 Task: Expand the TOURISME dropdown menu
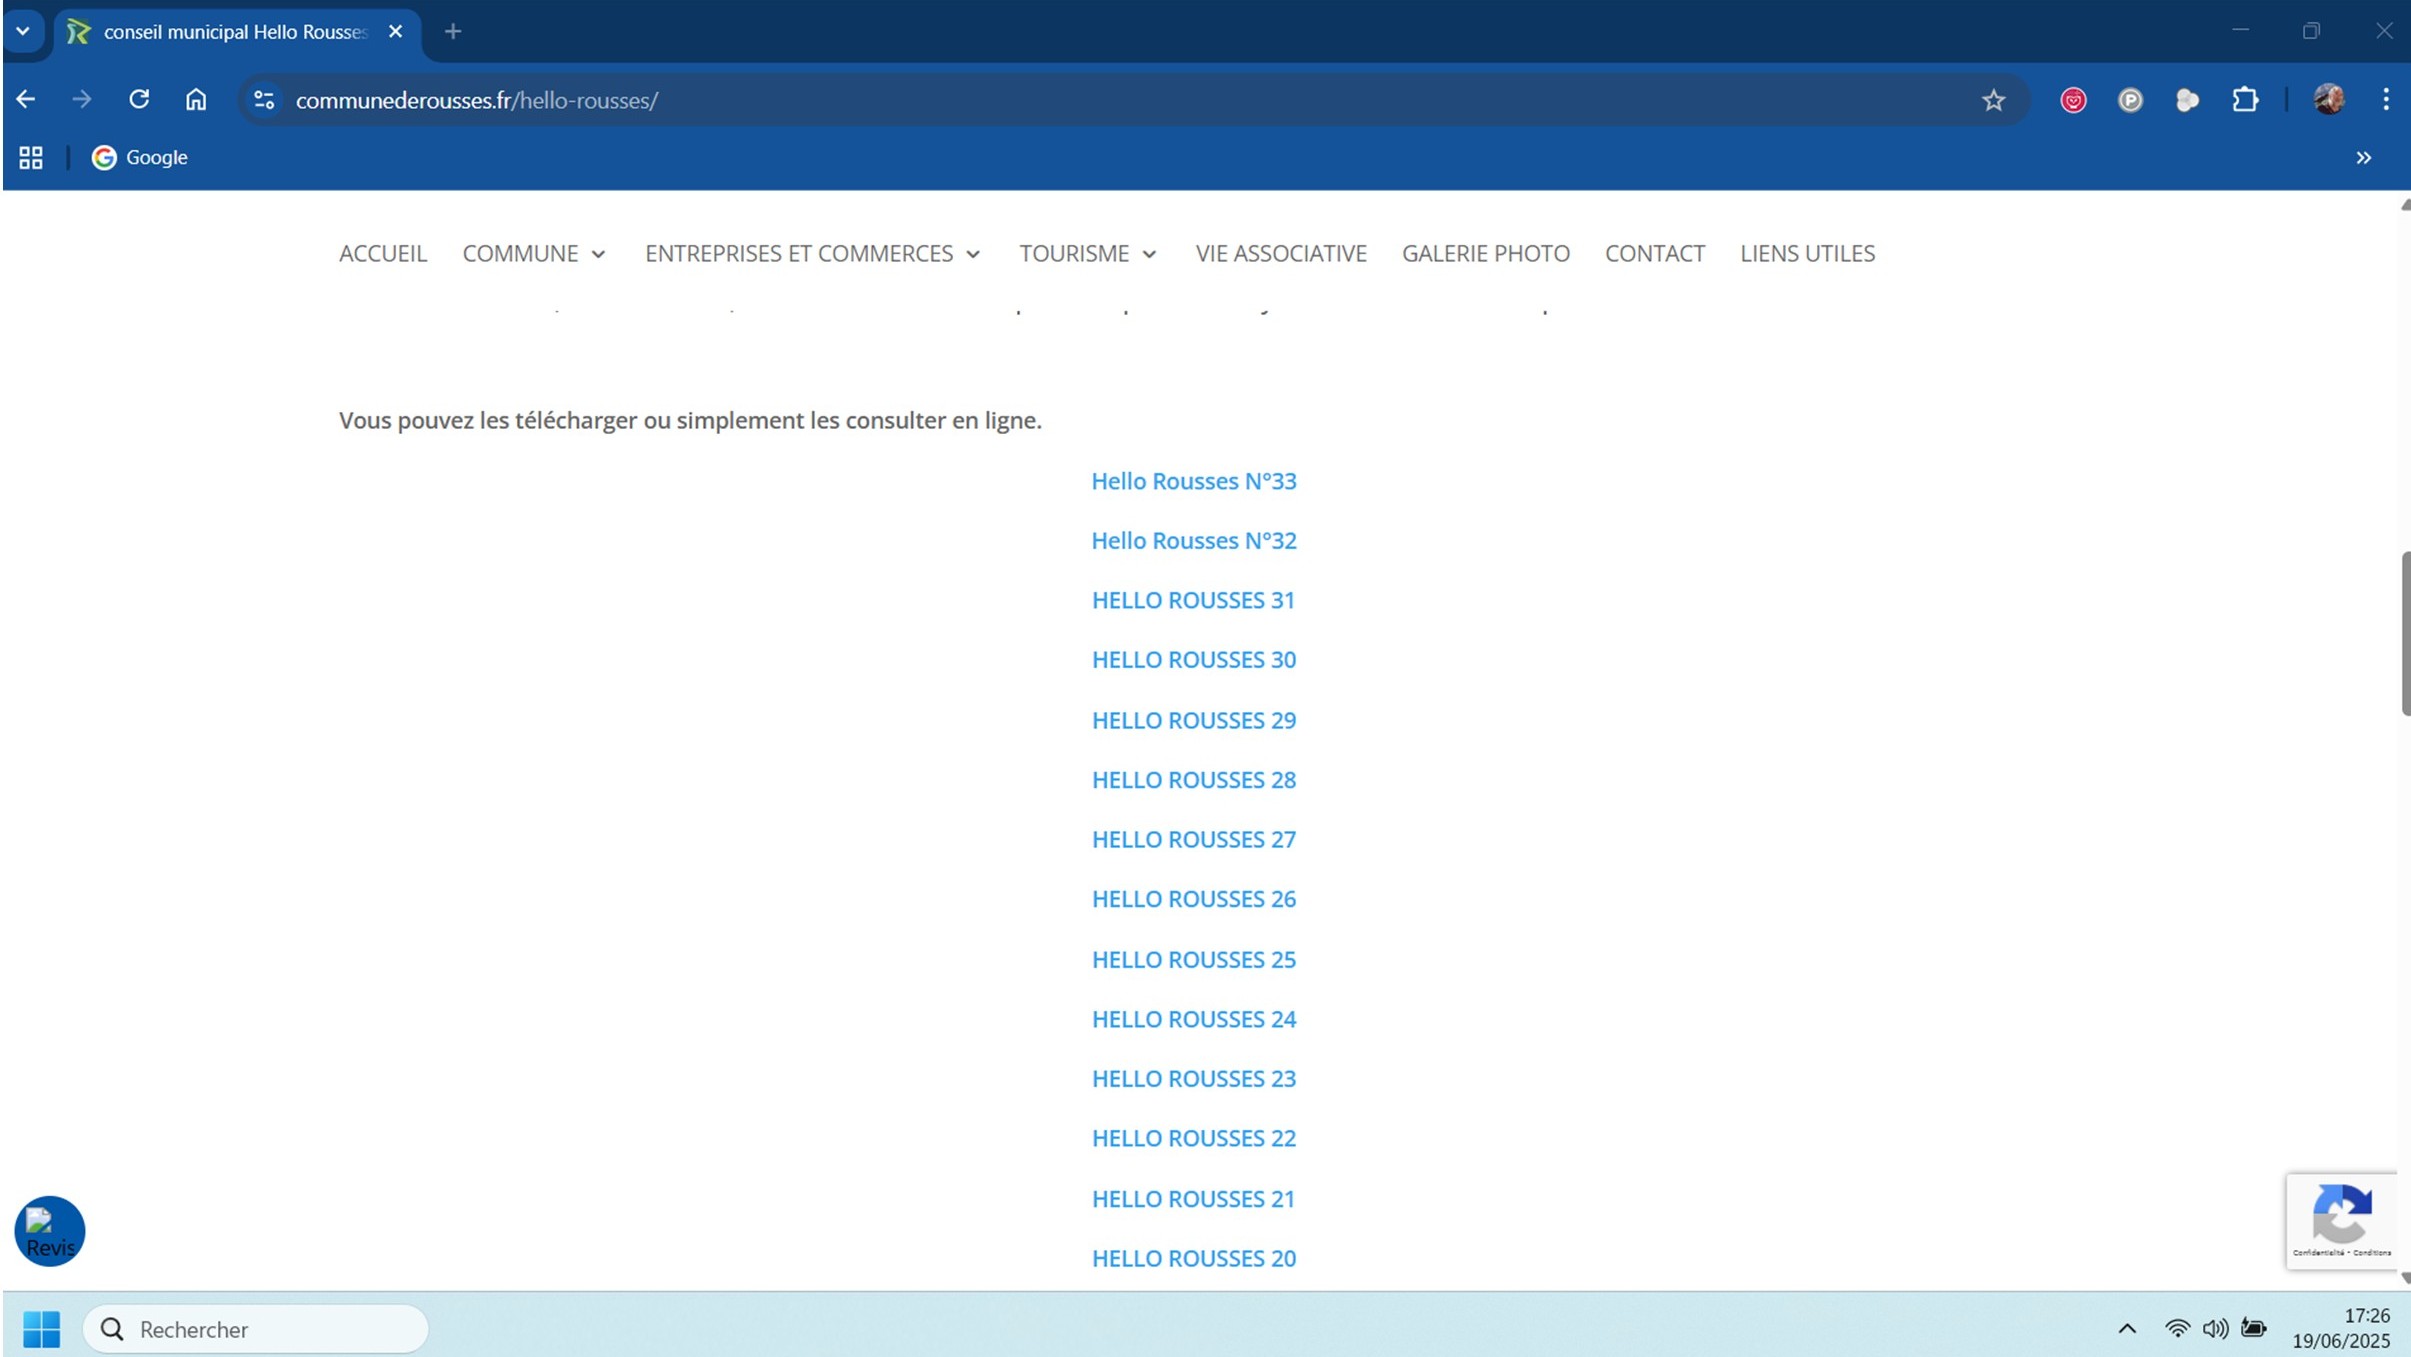1087,253
